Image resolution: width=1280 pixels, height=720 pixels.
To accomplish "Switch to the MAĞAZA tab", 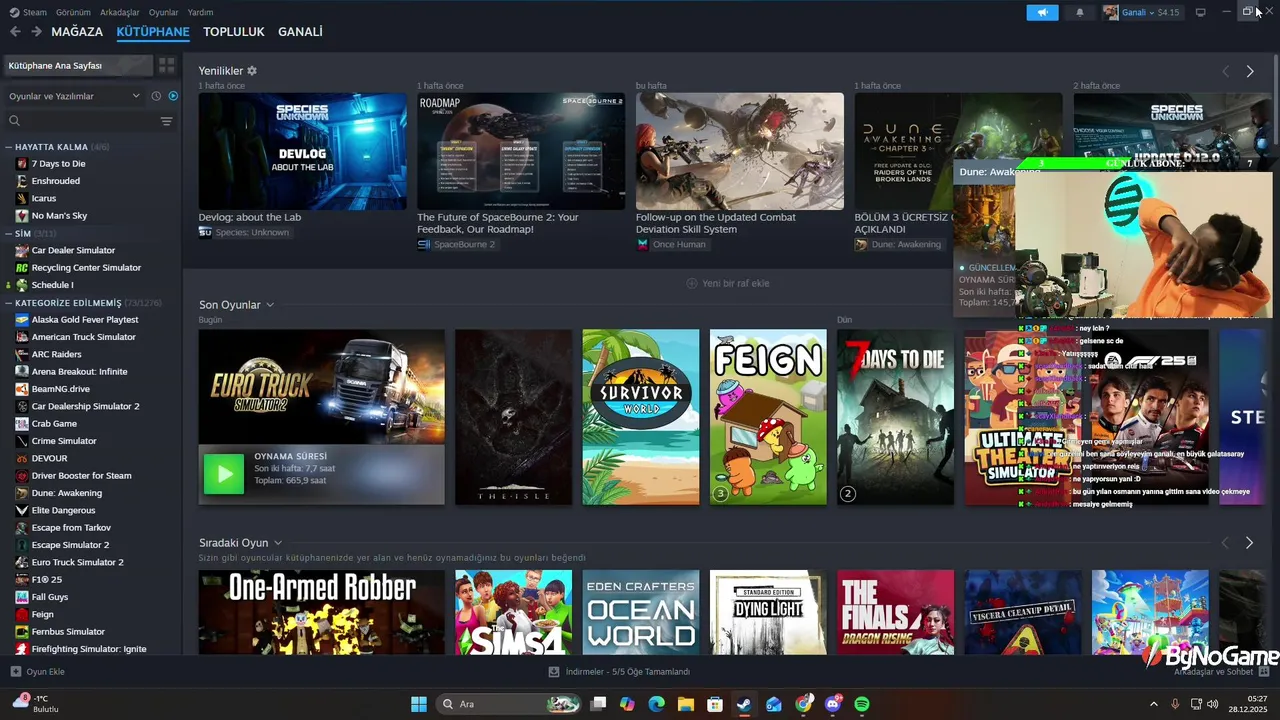I will pos(77,32).
